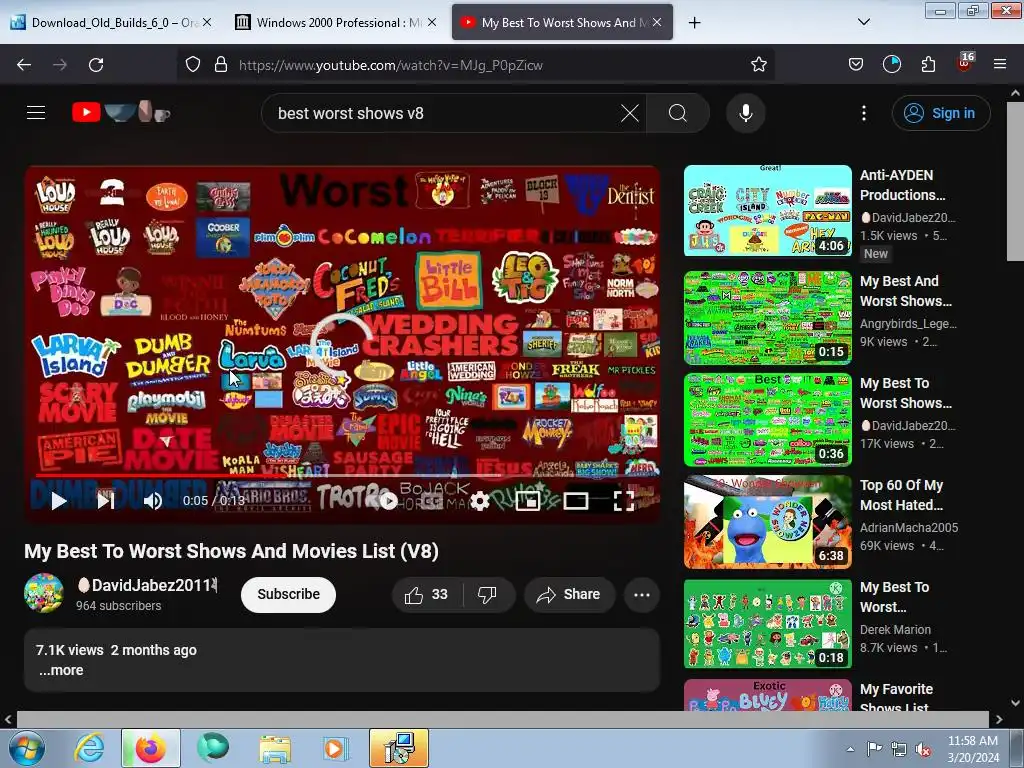Close the Windows 2000 Professional tab
This screenshot has height=768, width=1024.
click(432, 22)
